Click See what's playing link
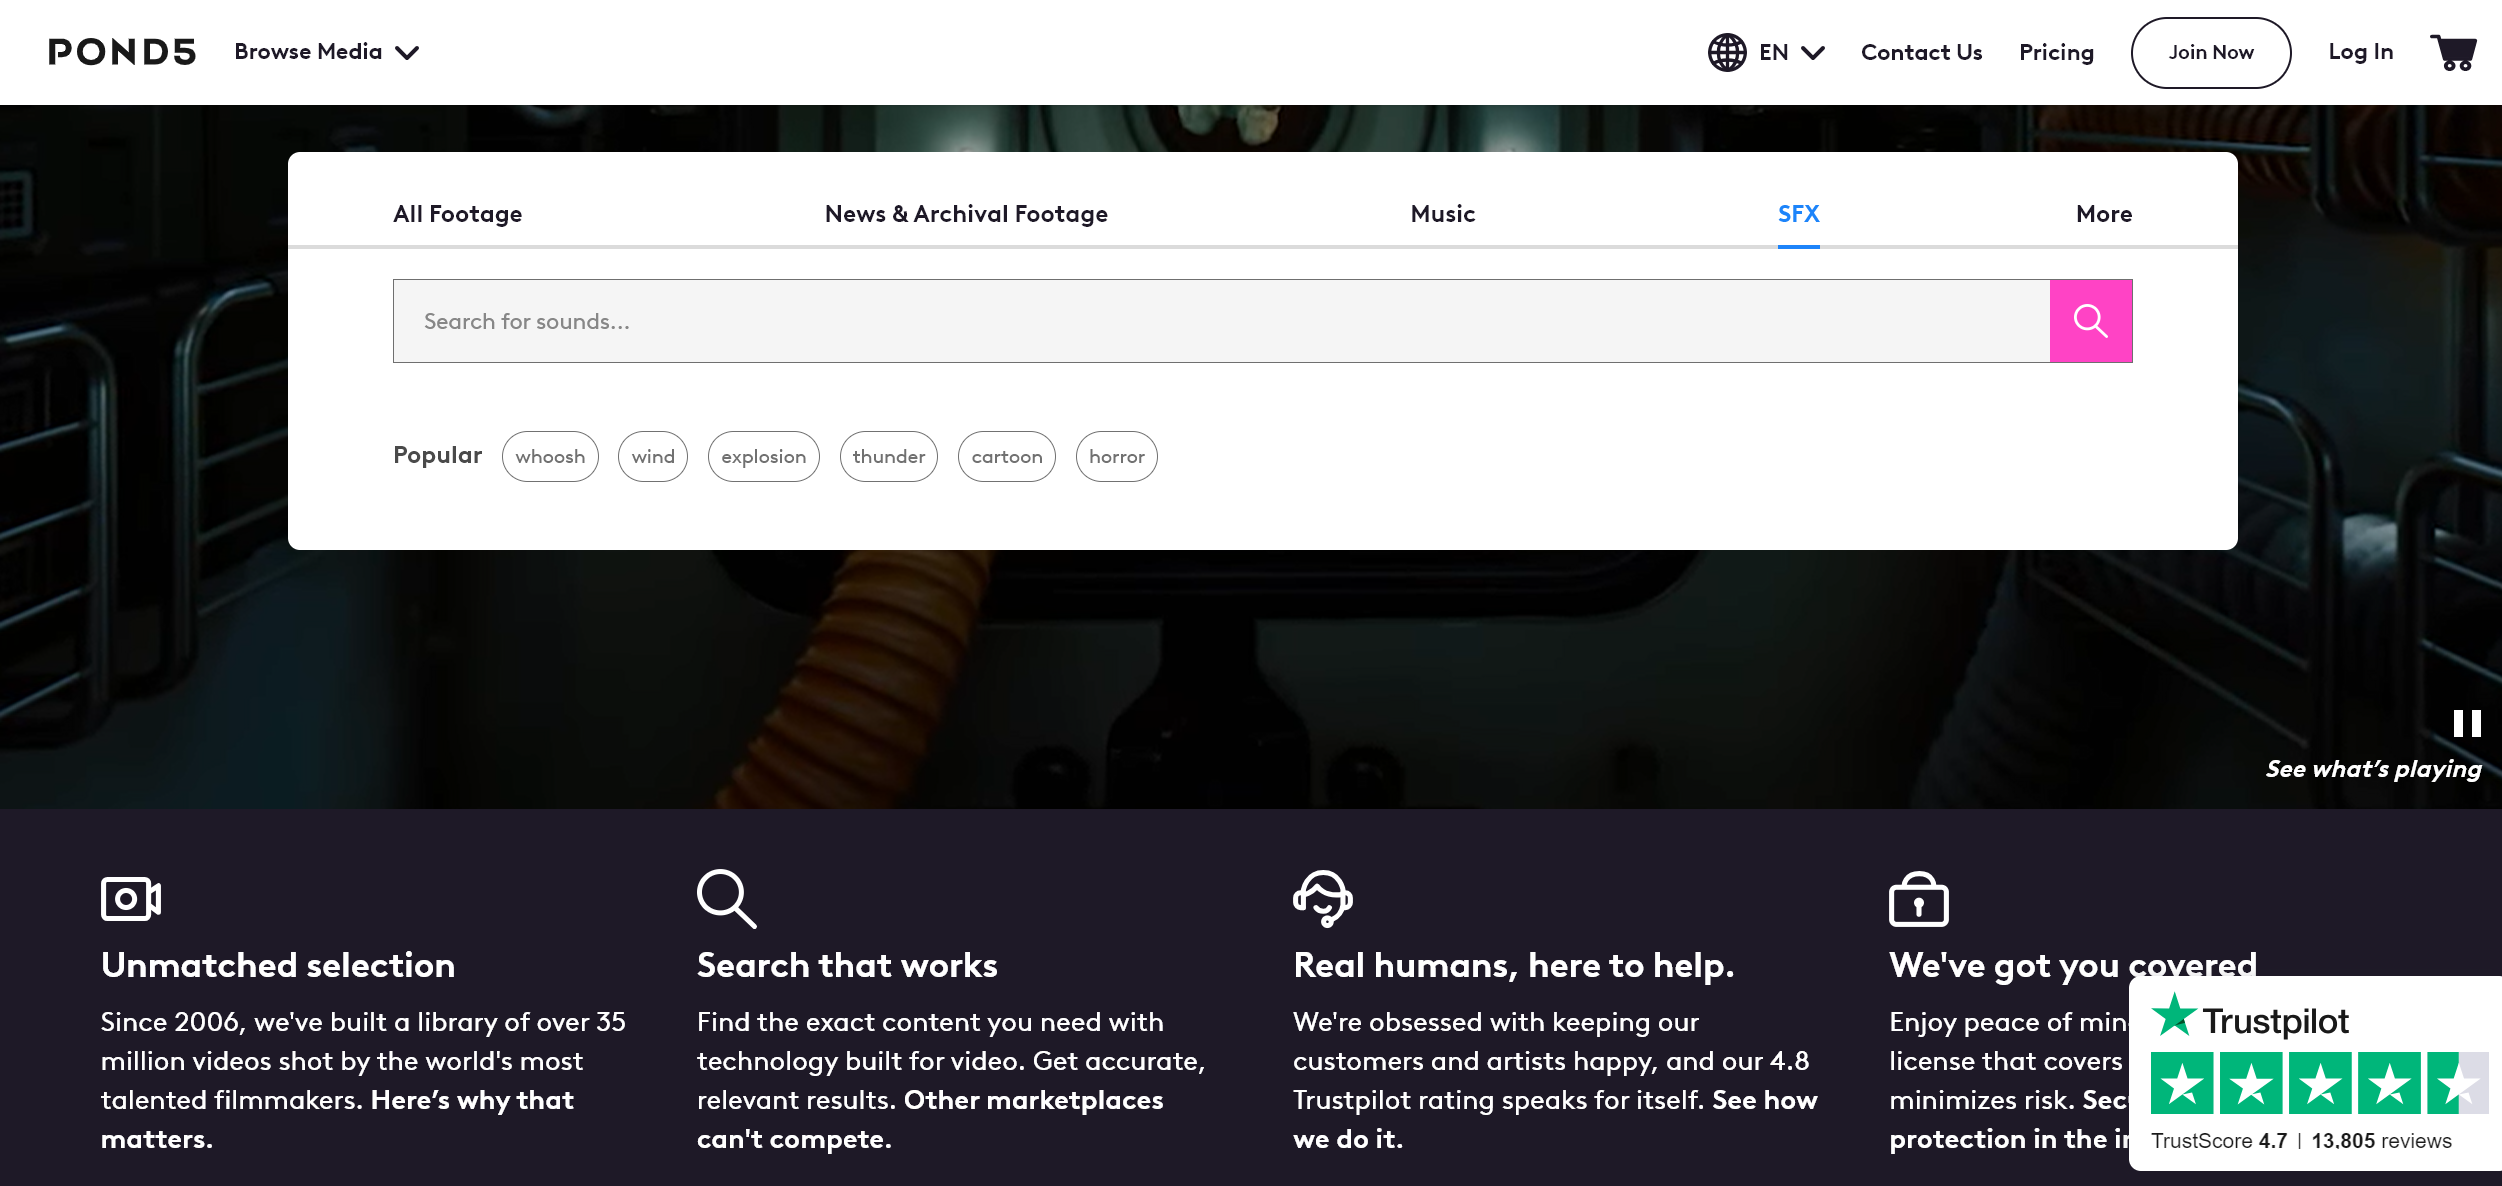 [2372, 768]
